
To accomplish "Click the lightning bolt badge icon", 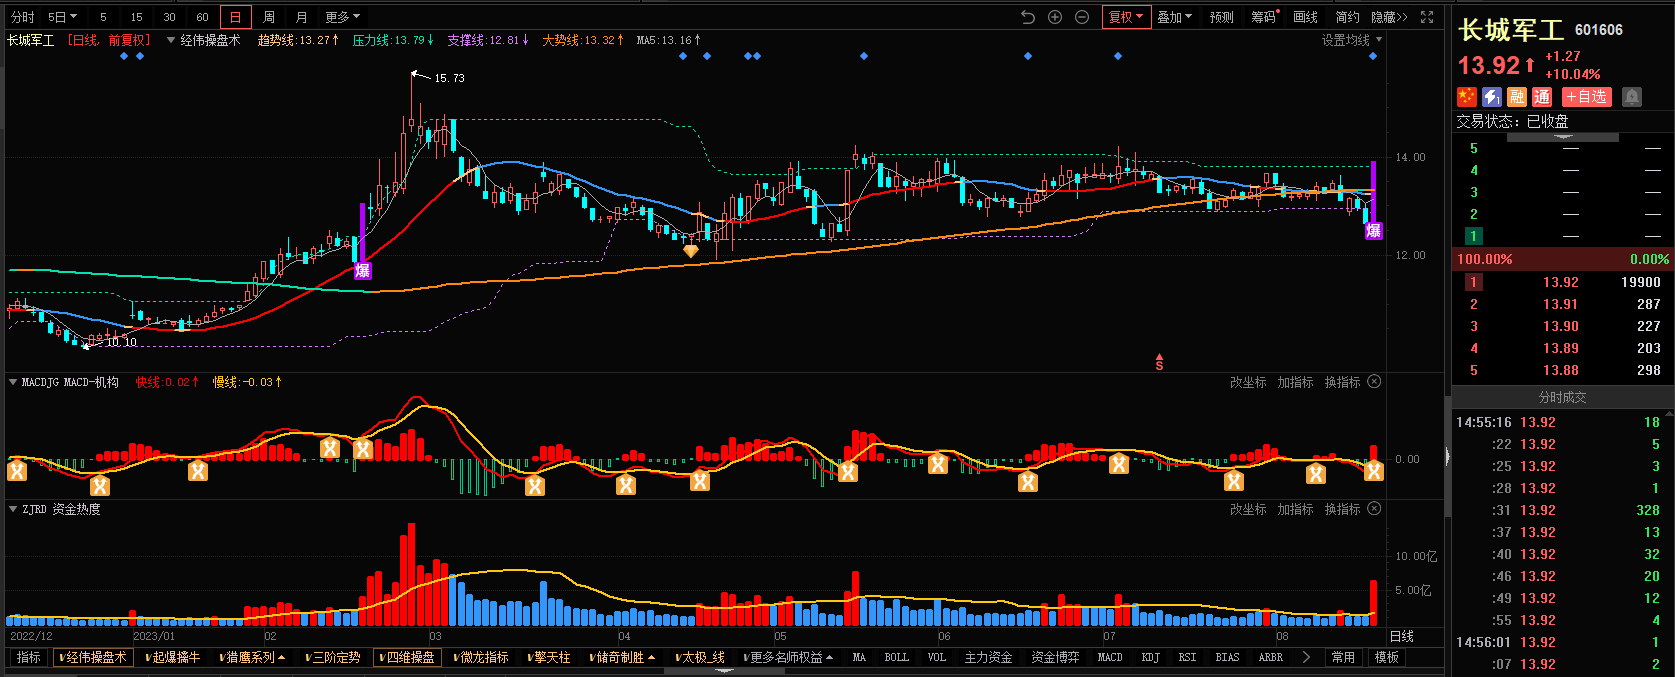I will [x=1492, y=97].
